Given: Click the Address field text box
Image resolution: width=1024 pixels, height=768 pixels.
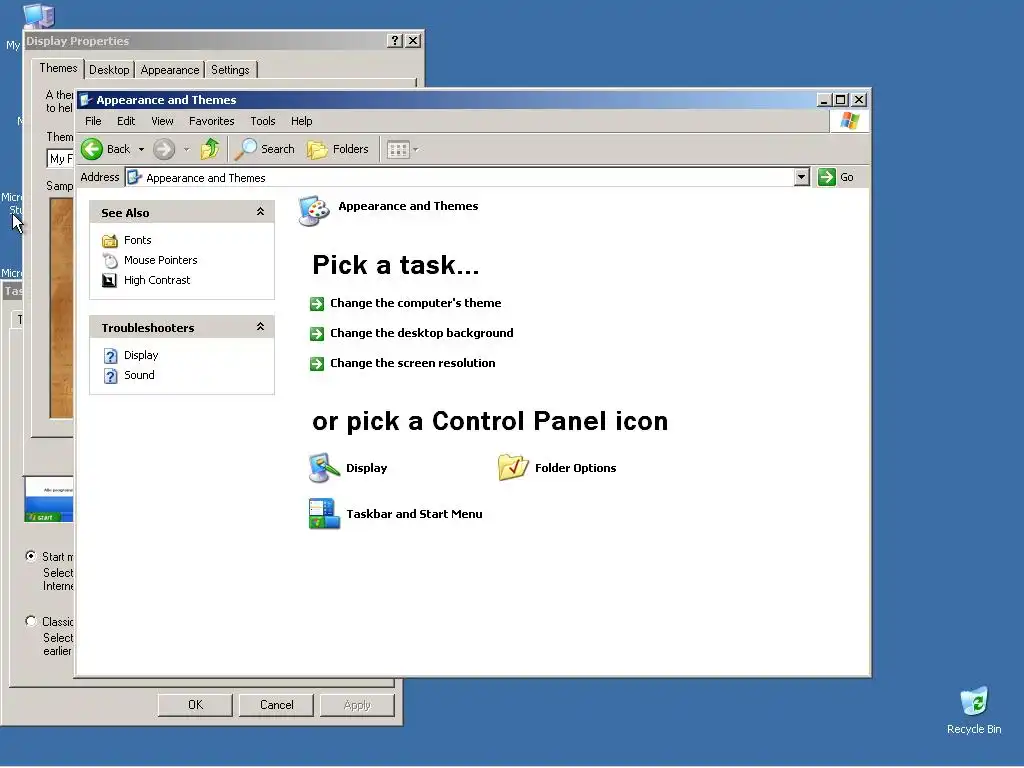Looking at the screenshot, I should (x=459, y=178).
